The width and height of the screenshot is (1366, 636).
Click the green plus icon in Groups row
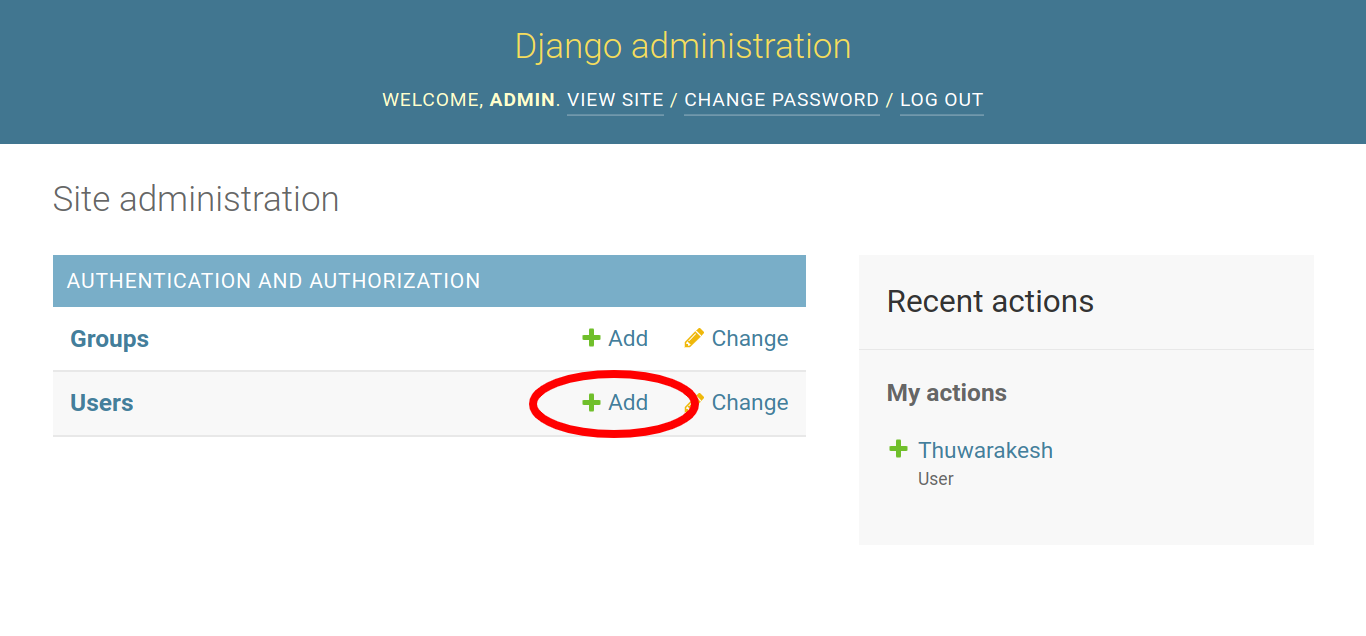coord(591,339)
